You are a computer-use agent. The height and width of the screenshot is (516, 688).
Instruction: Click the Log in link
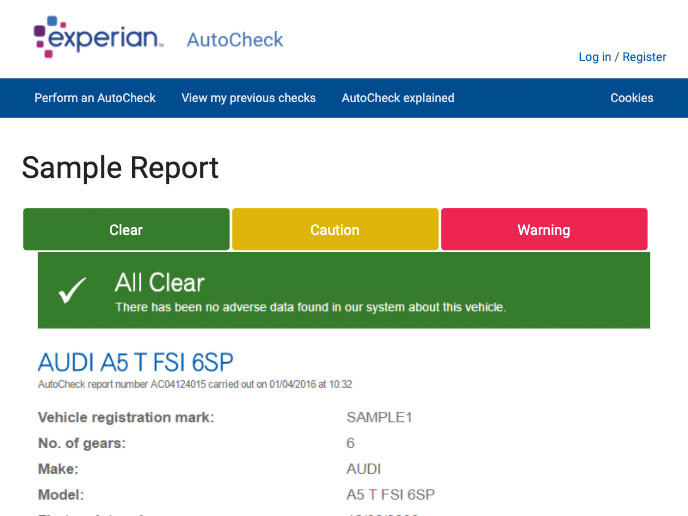594,57
